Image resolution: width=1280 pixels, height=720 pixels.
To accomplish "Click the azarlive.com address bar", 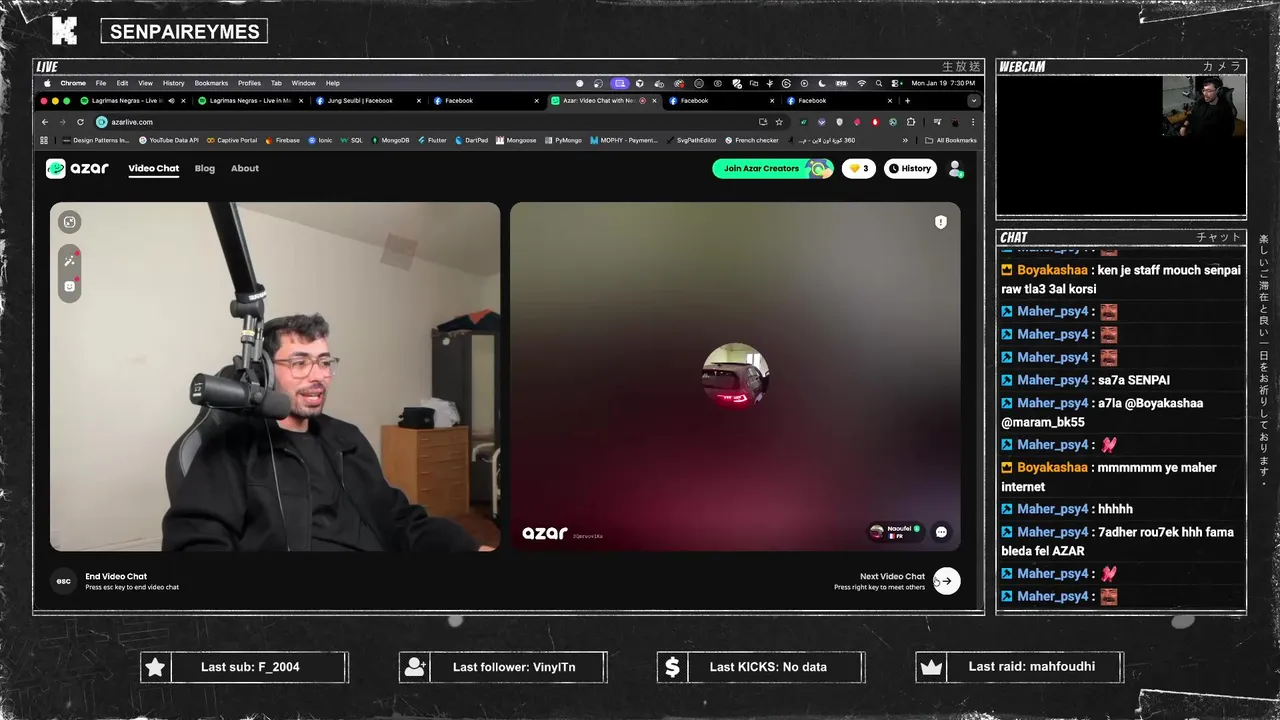I will (440, 122).
